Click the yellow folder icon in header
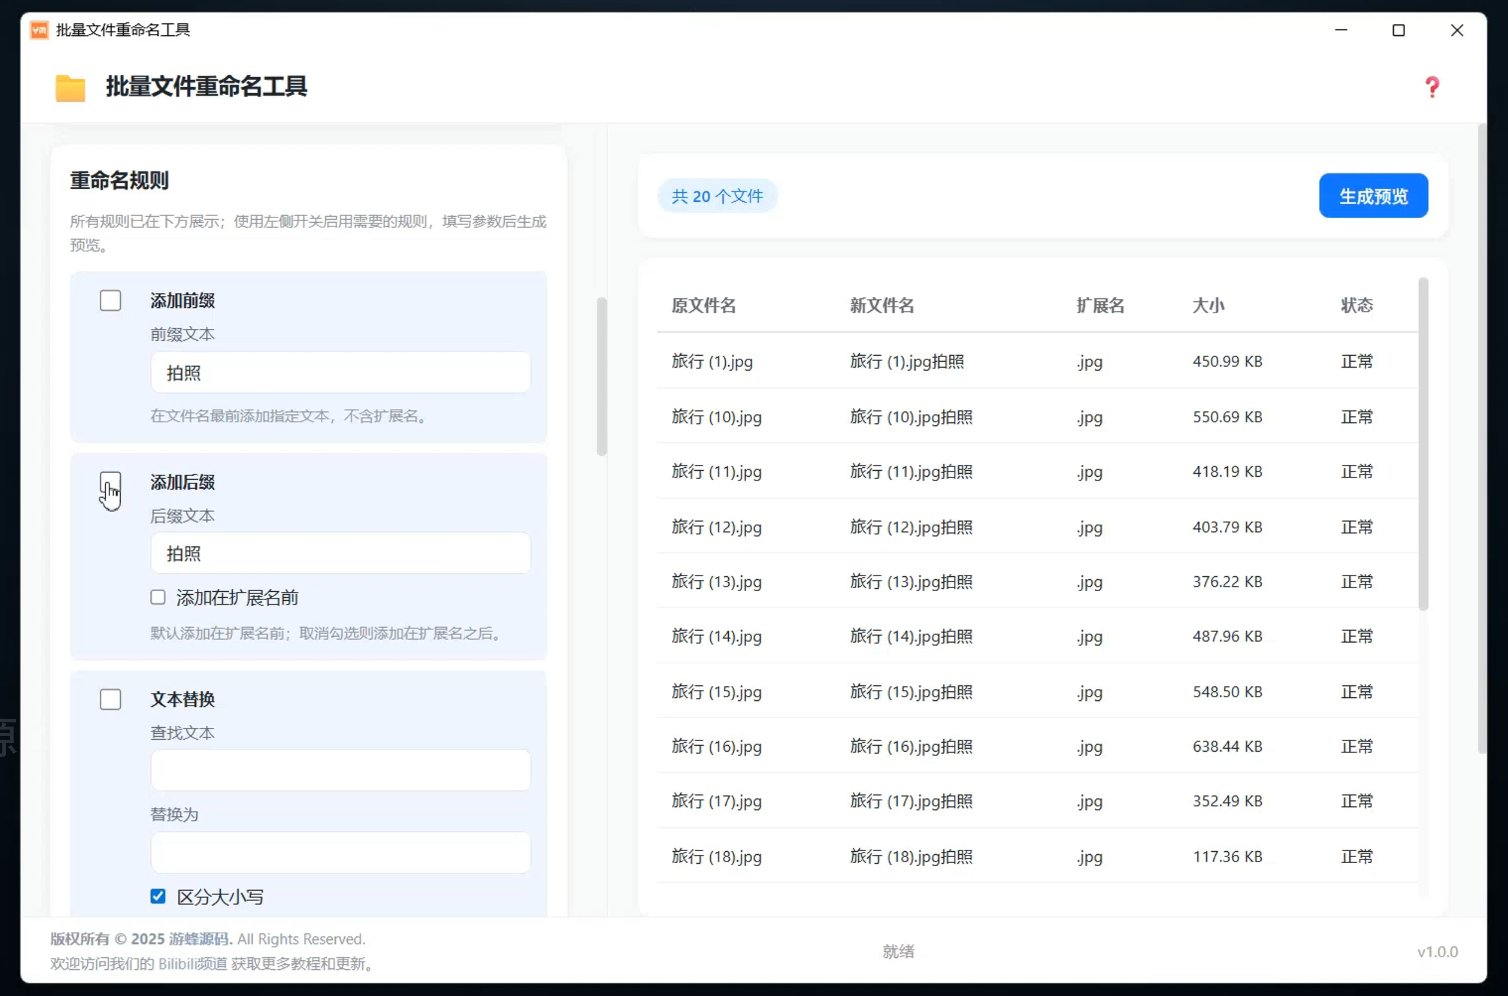1508x996 pixels. [70, 88]
